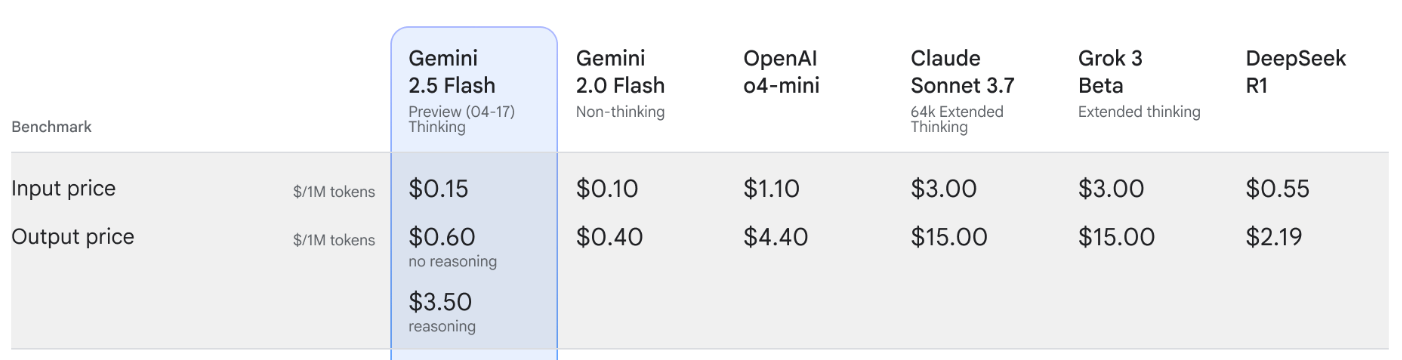Image resolution: width=1402 pixels, height=360 pixels.
Task: Select the $1.10 o4-mini input price
Action: pyautogui.click(x=771, y=188)
